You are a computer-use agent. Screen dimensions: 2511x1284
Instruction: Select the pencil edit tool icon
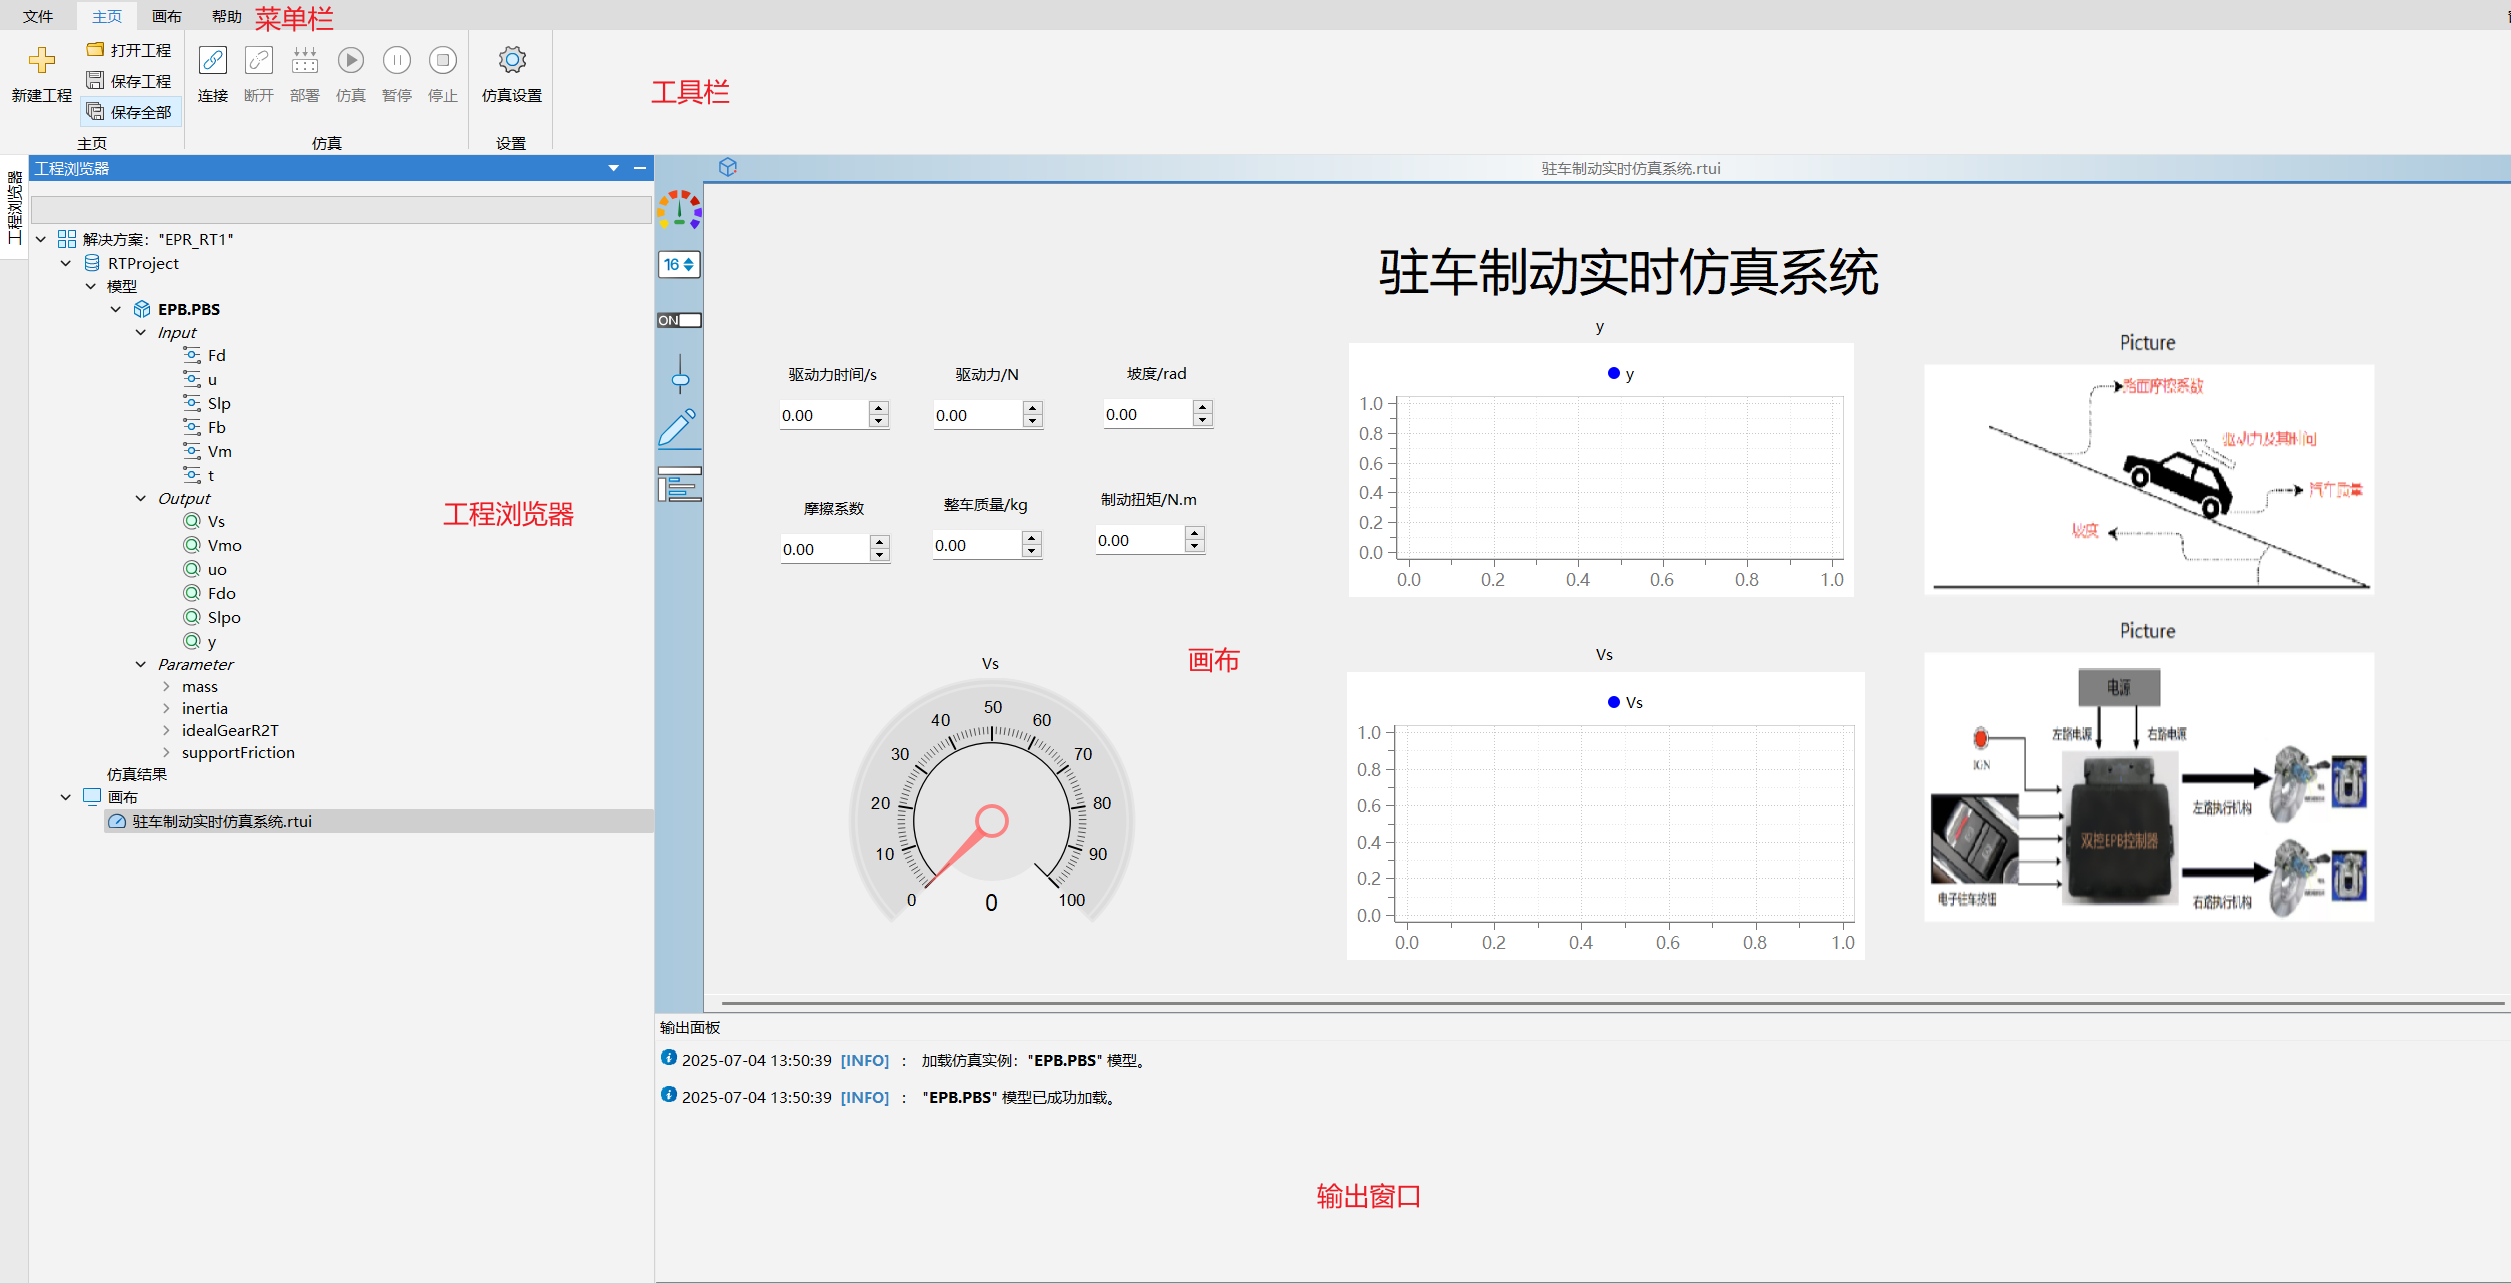[678, 427]
